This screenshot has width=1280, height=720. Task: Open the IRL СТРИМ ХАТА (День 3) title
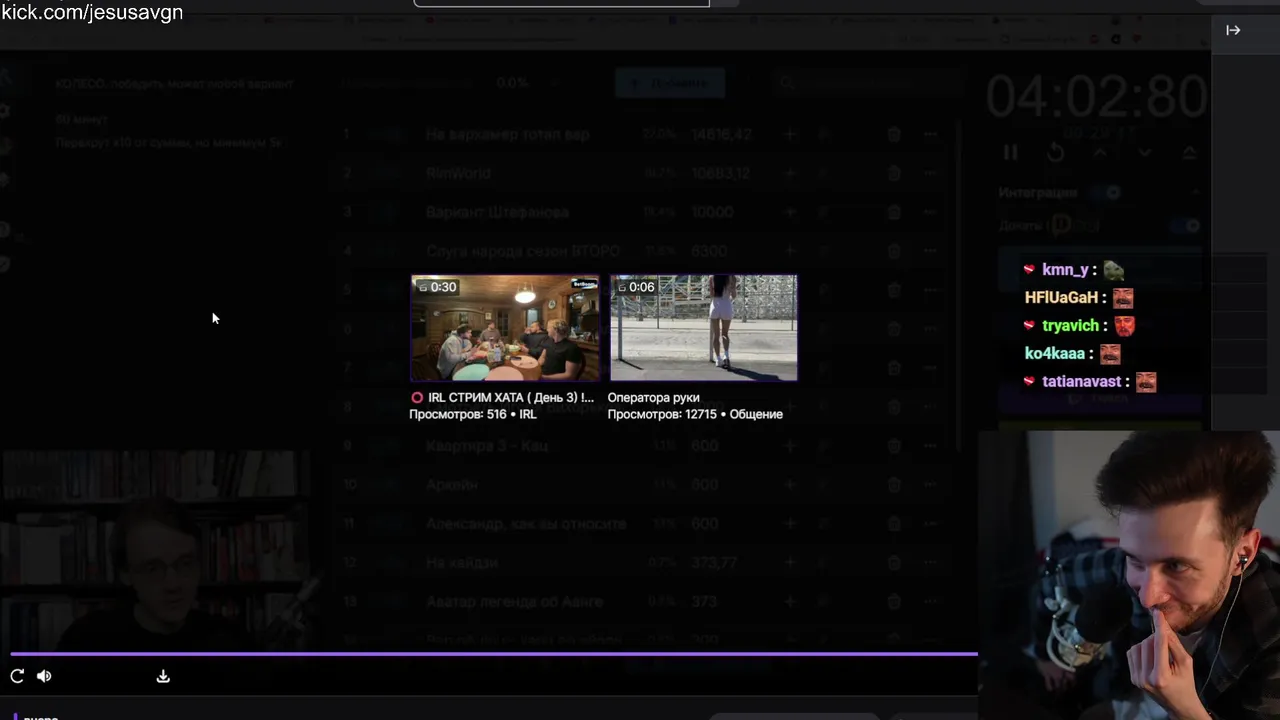[x=510, y=397]
